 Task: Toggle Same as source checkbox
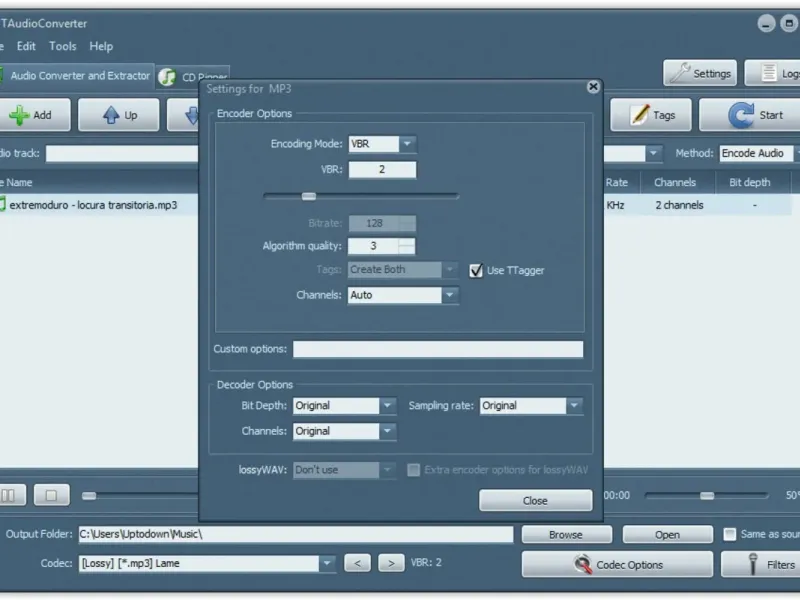[x=730, y=534]
